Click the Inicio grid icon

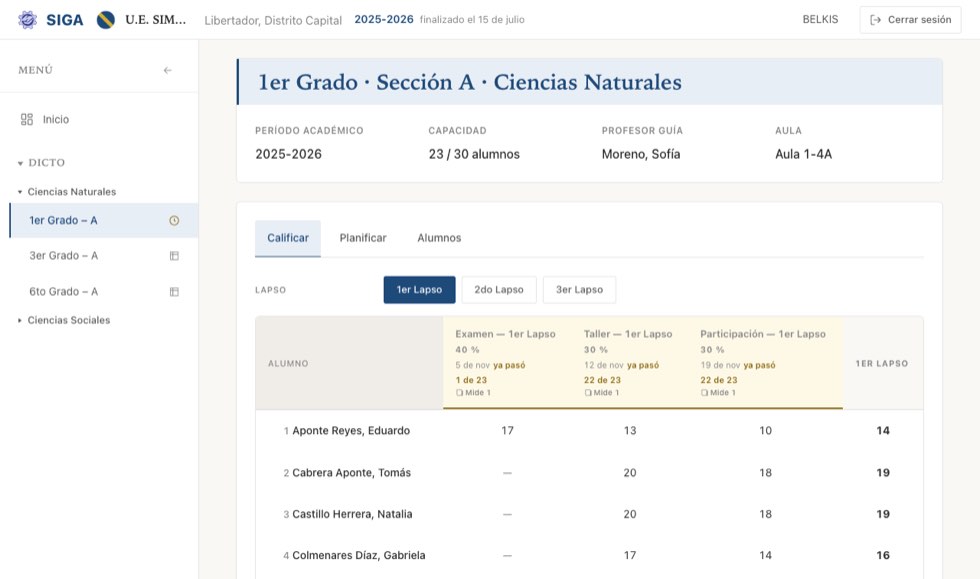click(27, 119)
